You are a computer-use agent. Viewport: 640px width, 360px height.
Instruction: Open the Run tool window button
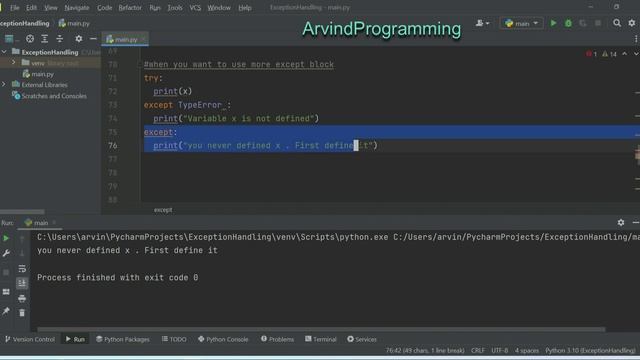(75, 339)
